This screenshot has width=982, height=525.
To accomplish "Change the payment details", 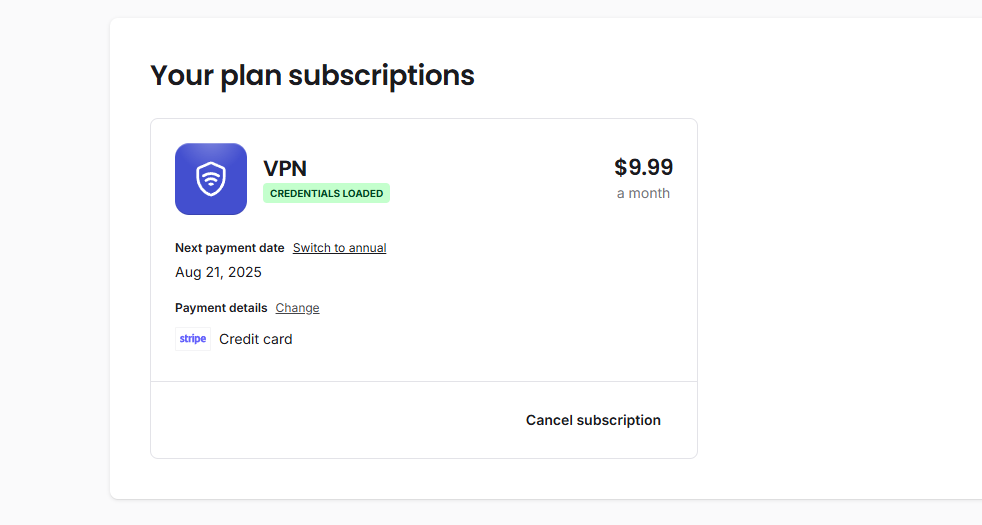I will click(x=297, y=308).
